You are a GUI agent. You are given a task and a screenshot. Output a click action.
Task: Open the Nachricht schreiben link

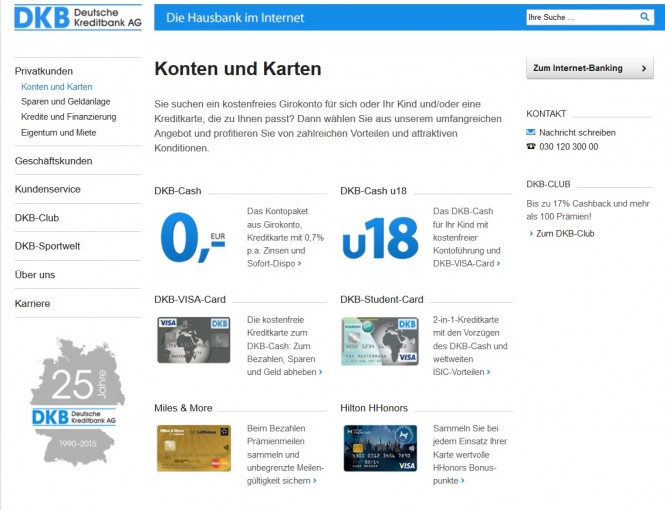[x=577, y=133]
